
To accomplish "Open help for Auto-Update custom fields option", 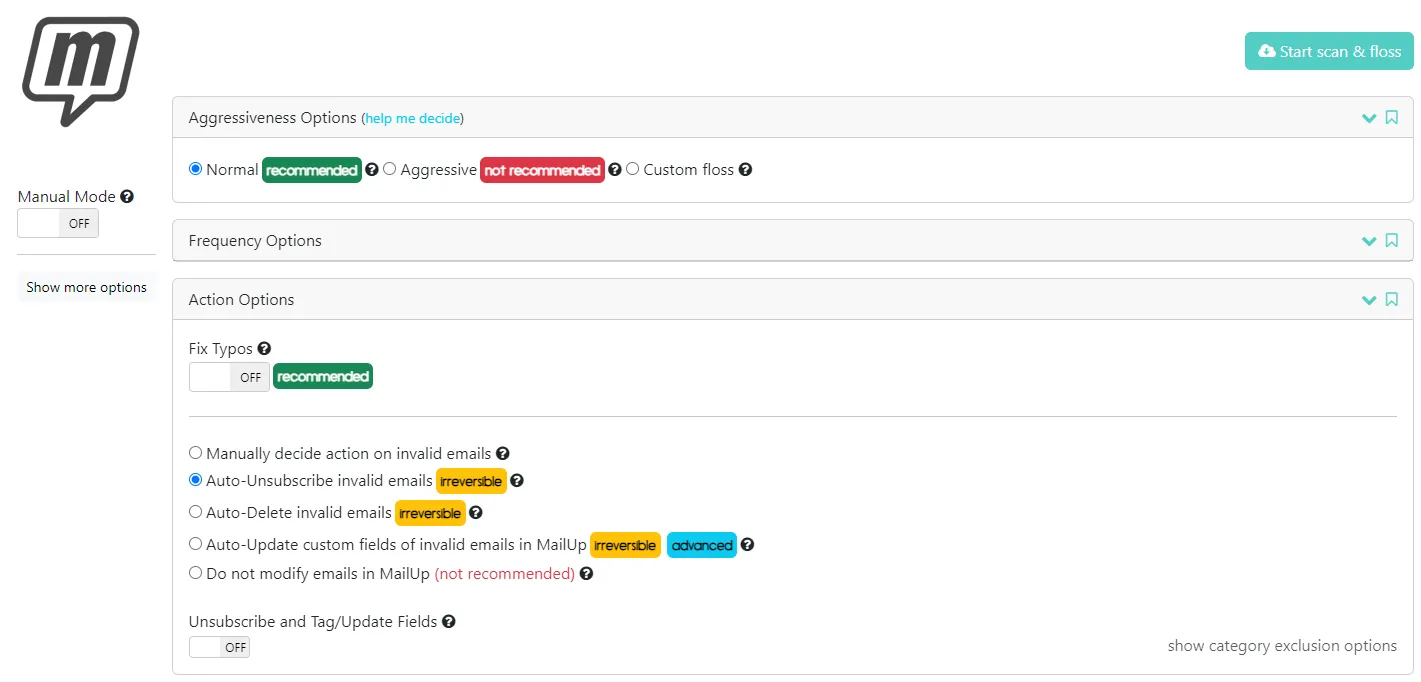I will click(747, 545).
